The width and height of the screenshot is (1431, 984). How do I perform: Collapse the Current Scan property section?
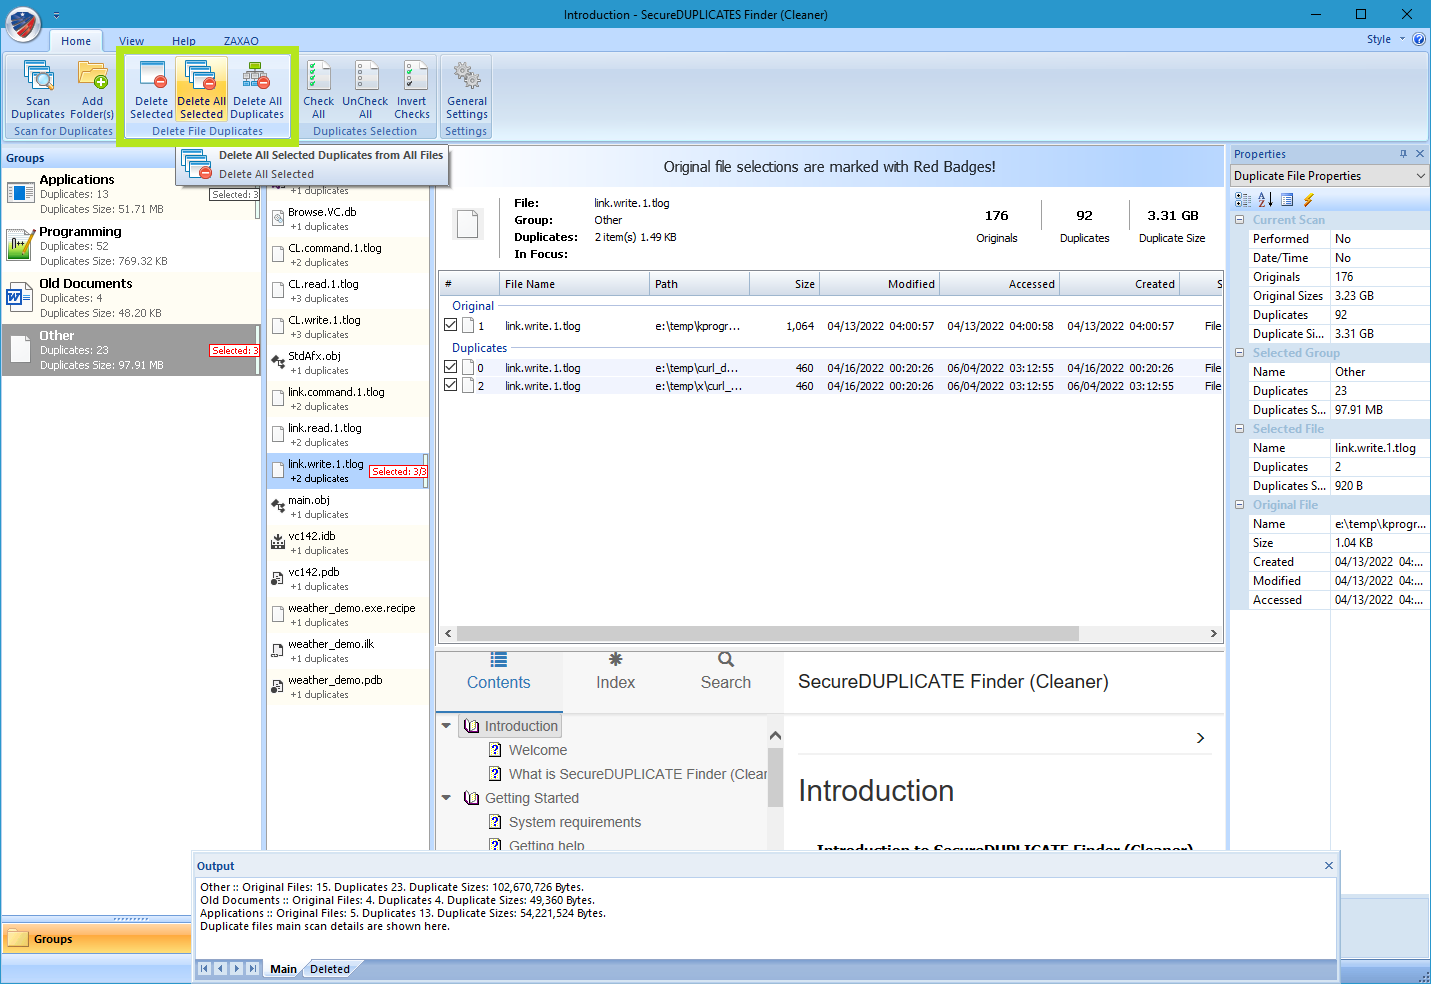click(x=1240, y=220)
